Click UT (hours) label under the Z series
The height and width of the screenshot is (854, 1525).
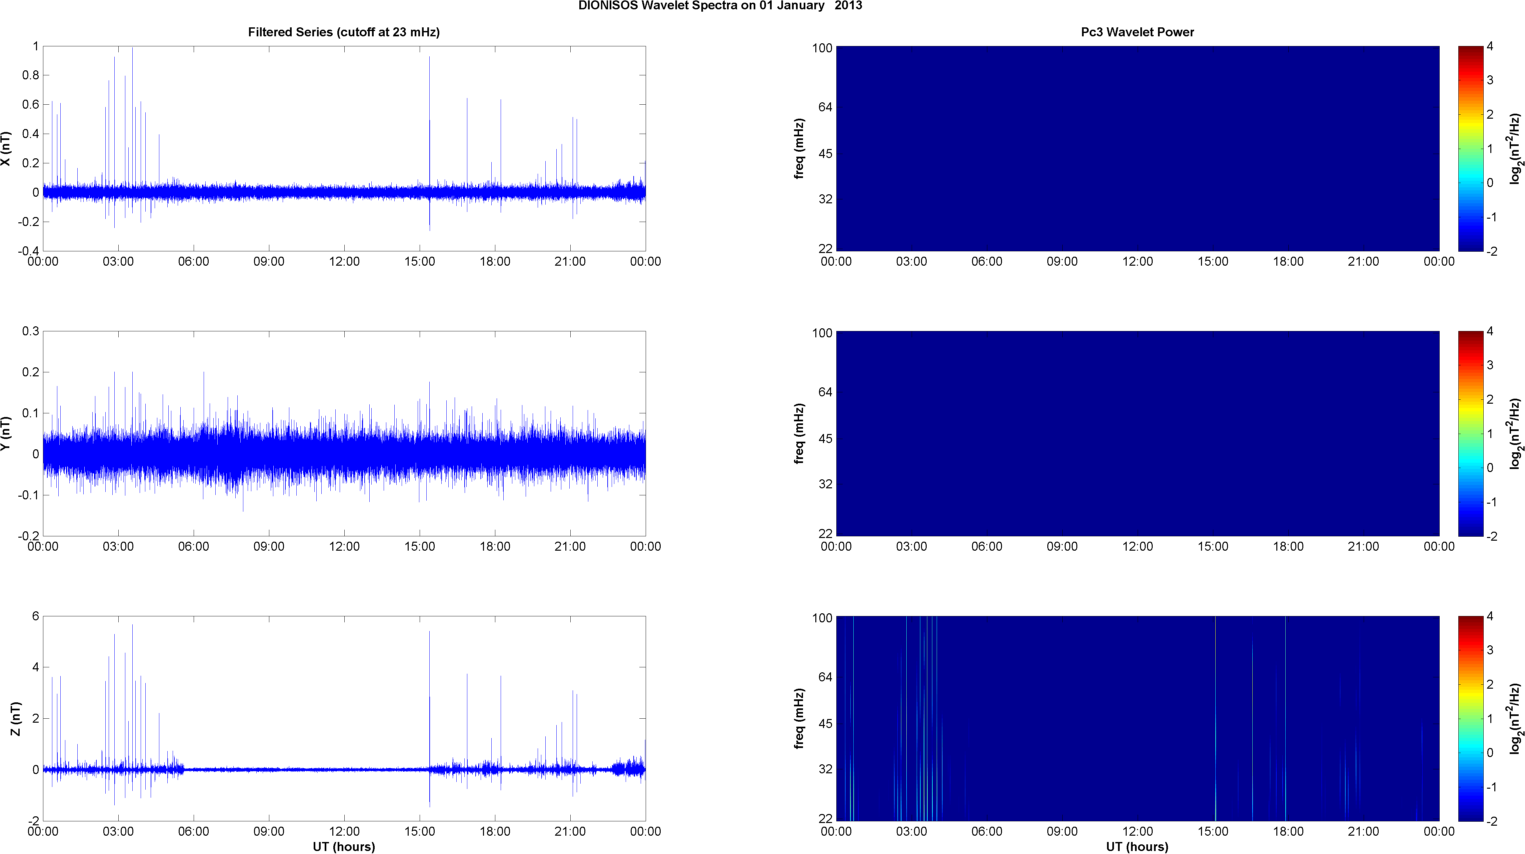pos(344,846)
